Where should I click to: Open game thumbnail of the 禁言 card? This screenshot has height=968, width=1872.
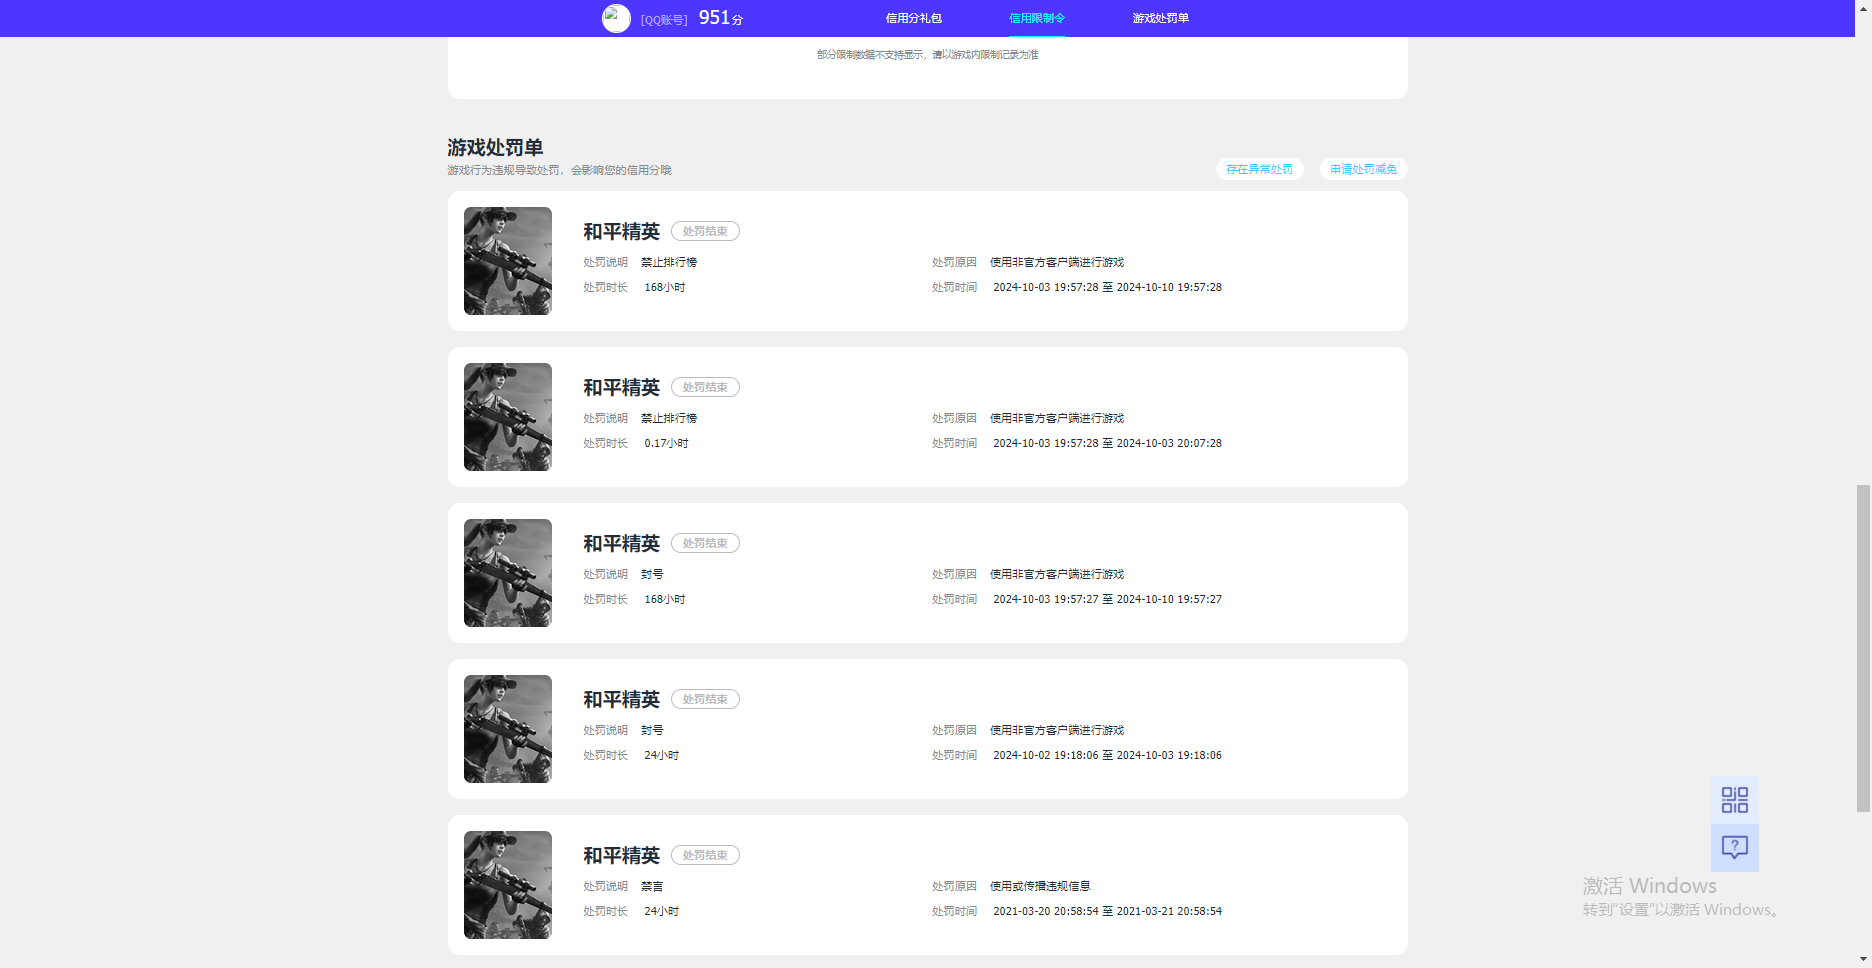[508, 885]
